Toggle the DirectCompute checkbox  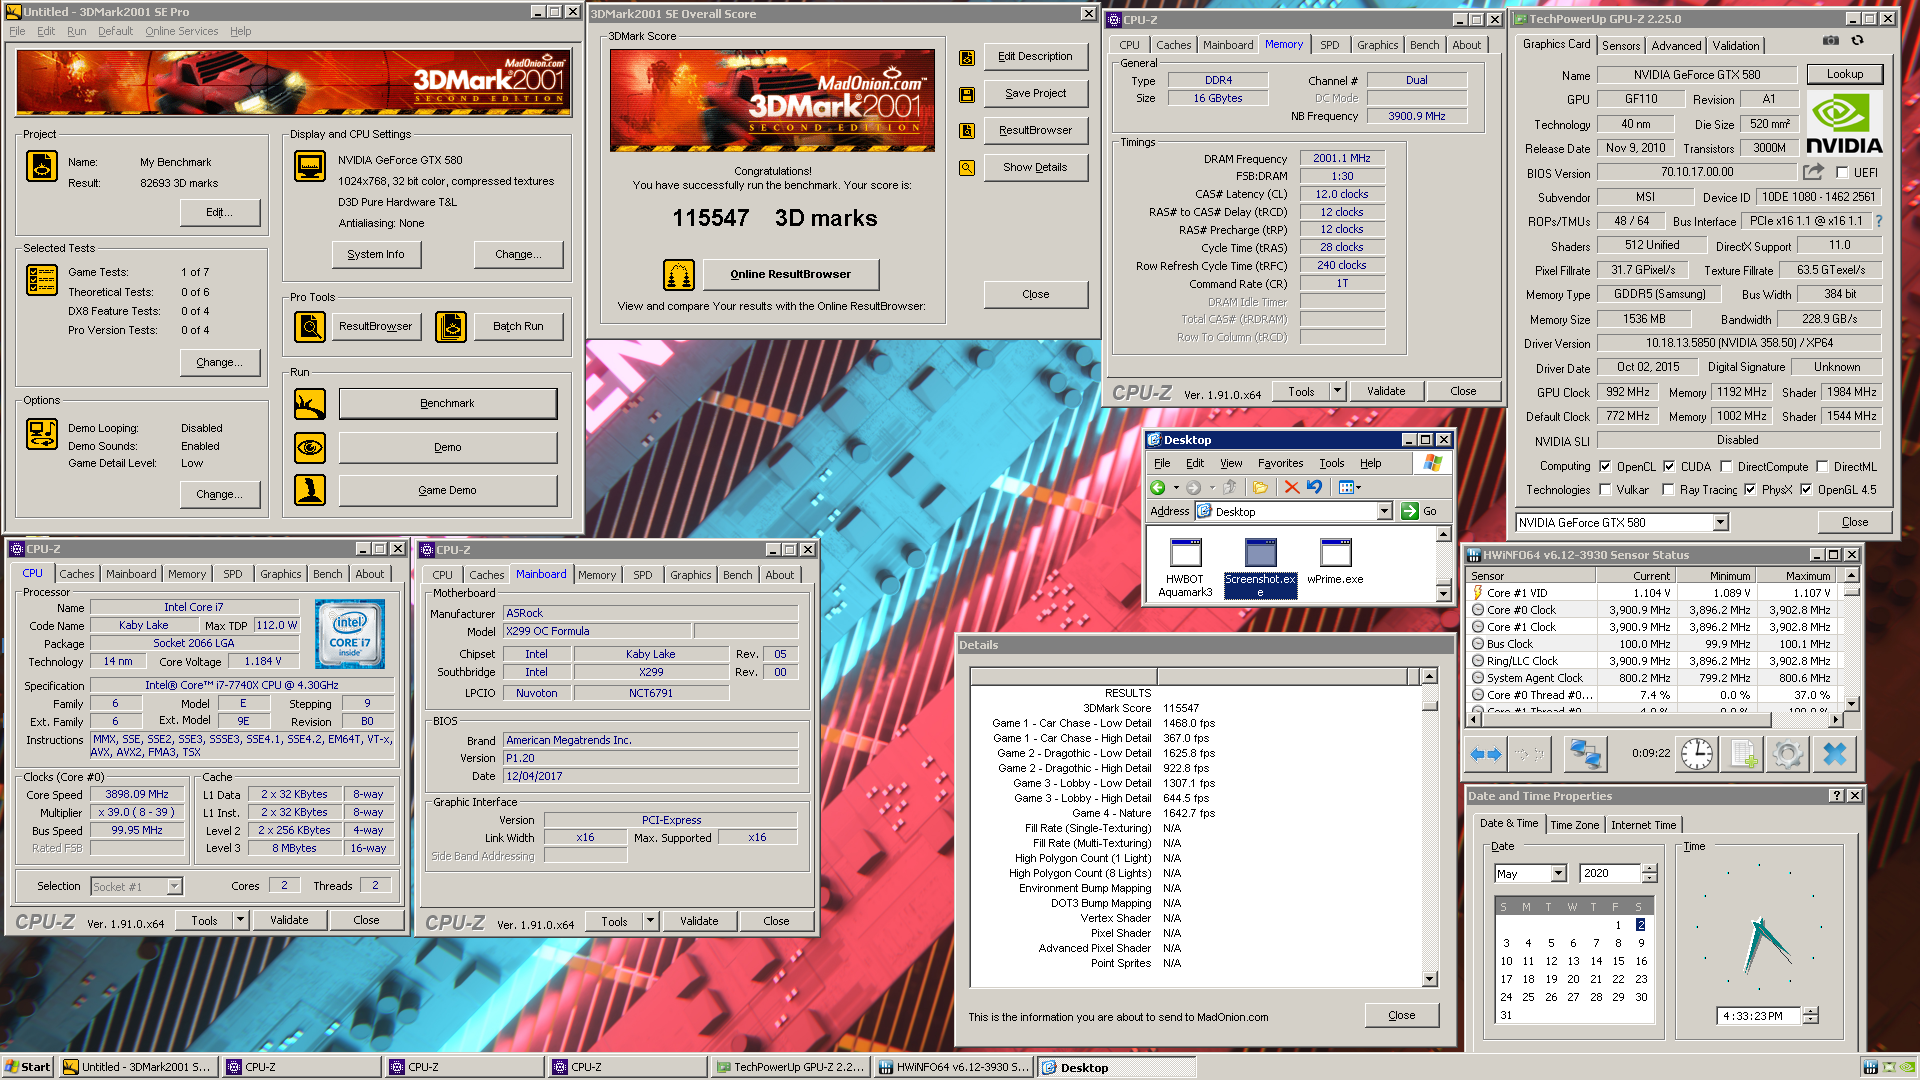coord(1726,466)
